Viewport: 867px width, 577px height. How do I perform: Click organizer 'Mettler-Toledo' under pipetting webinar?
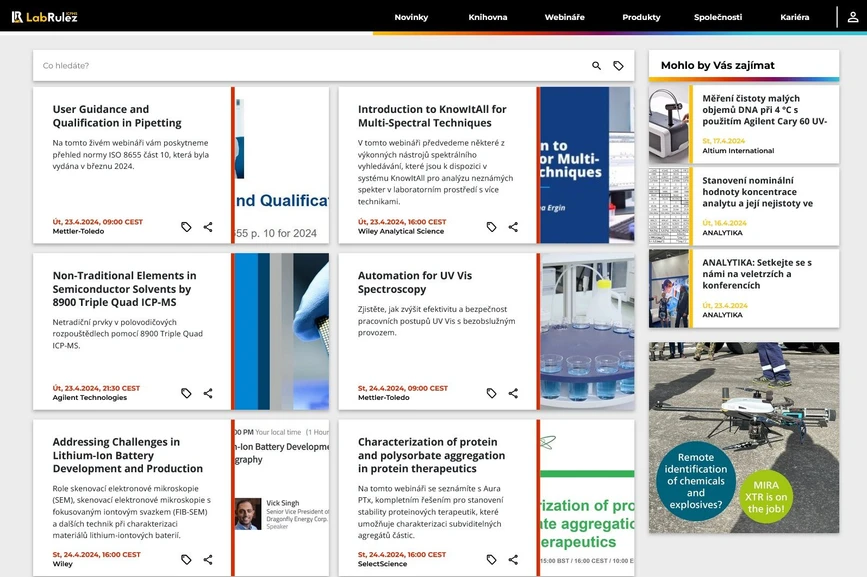pyautogui.click(x=78, y=232)
